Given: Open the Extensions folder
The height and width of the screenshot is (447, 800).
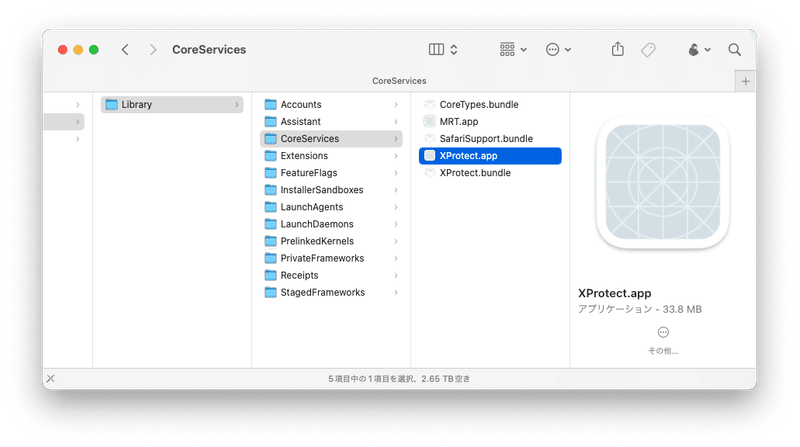Looking at the screenshot, I should pyautogui.click(x=331, y=156).
